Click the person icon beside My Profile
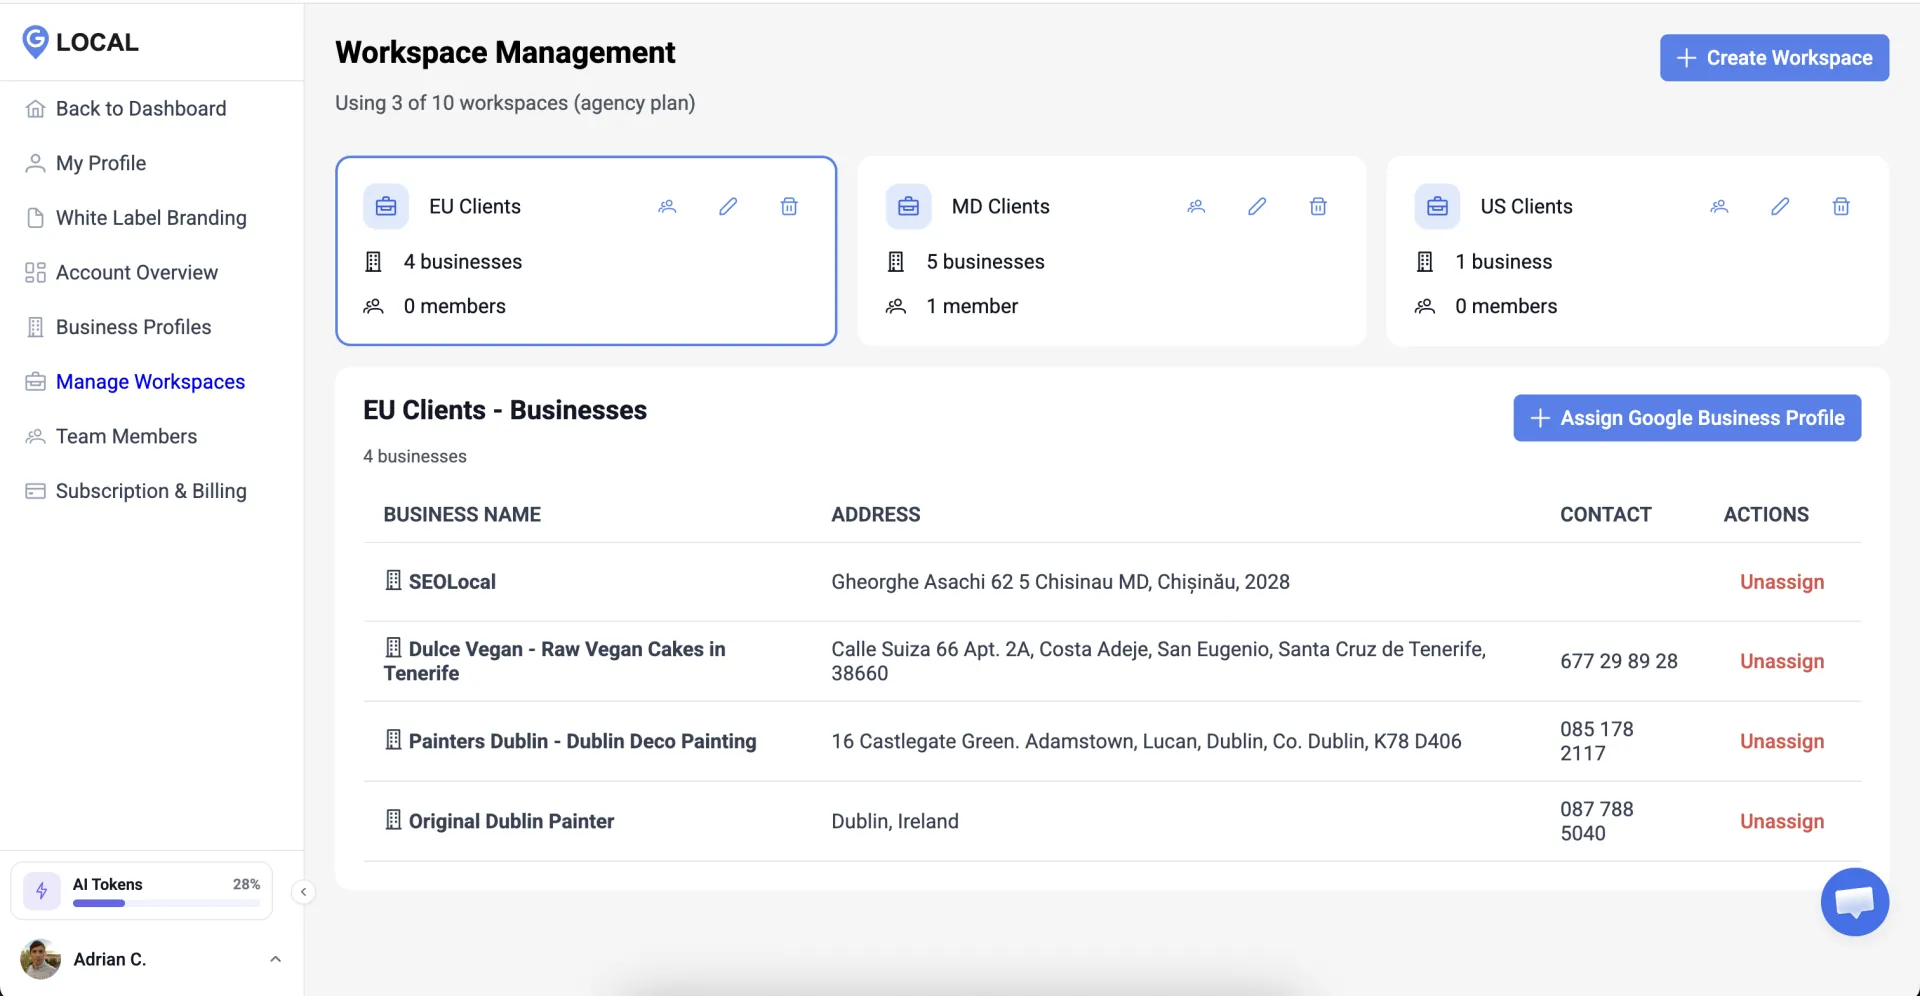The height and width of the screenshot is (996, 1920). pos(35,163)
